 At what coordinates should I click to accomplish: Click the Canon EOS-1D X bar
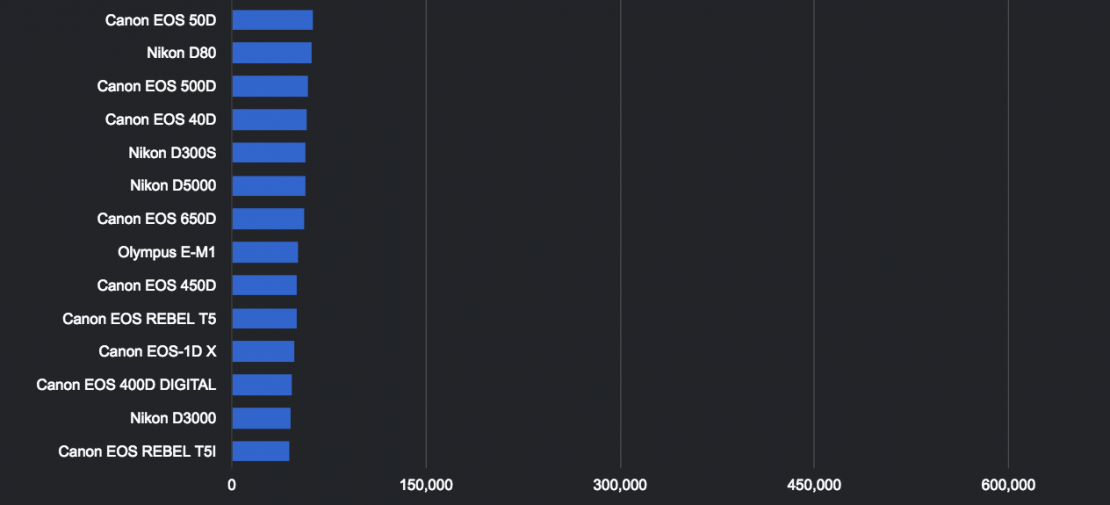tap(262, 351)
